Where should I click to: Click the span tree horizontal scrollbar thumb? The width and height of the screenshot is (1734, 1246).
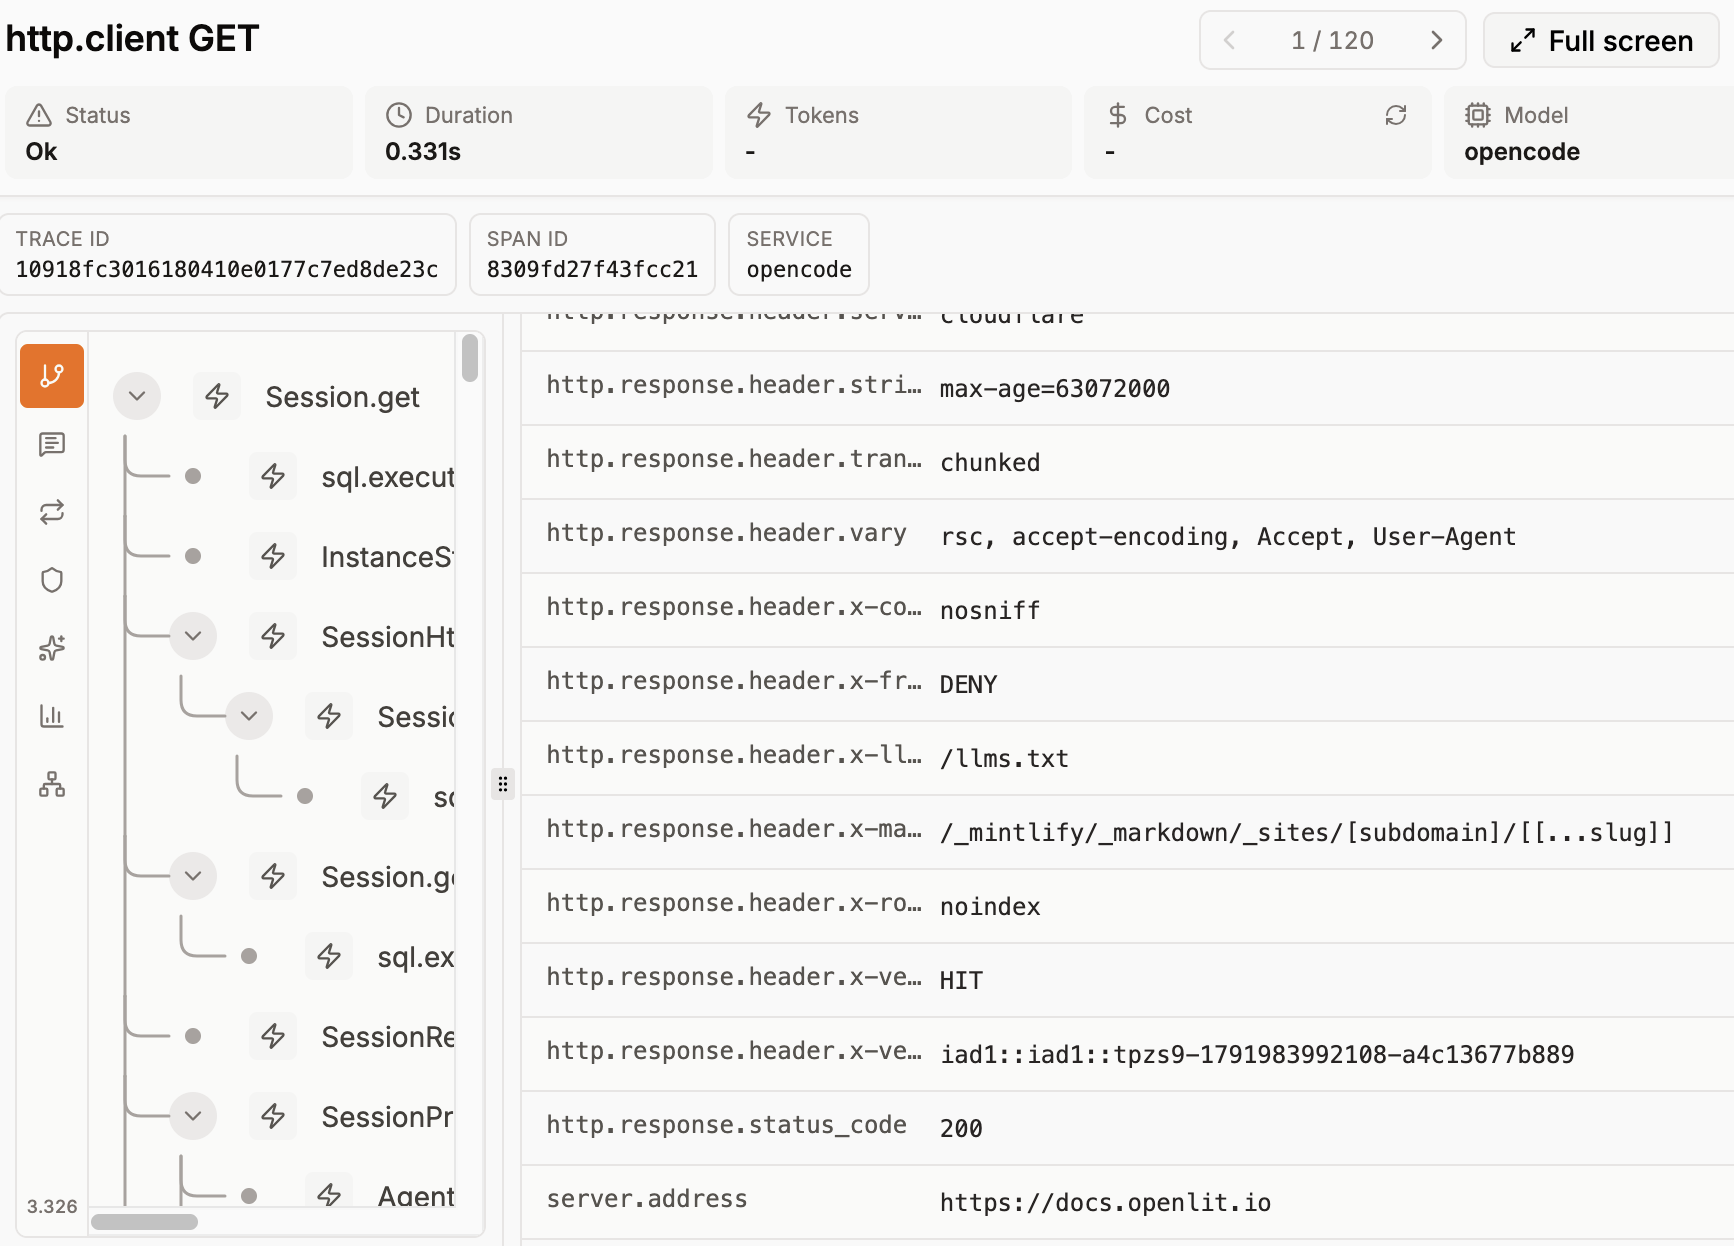pos(144,1221)
